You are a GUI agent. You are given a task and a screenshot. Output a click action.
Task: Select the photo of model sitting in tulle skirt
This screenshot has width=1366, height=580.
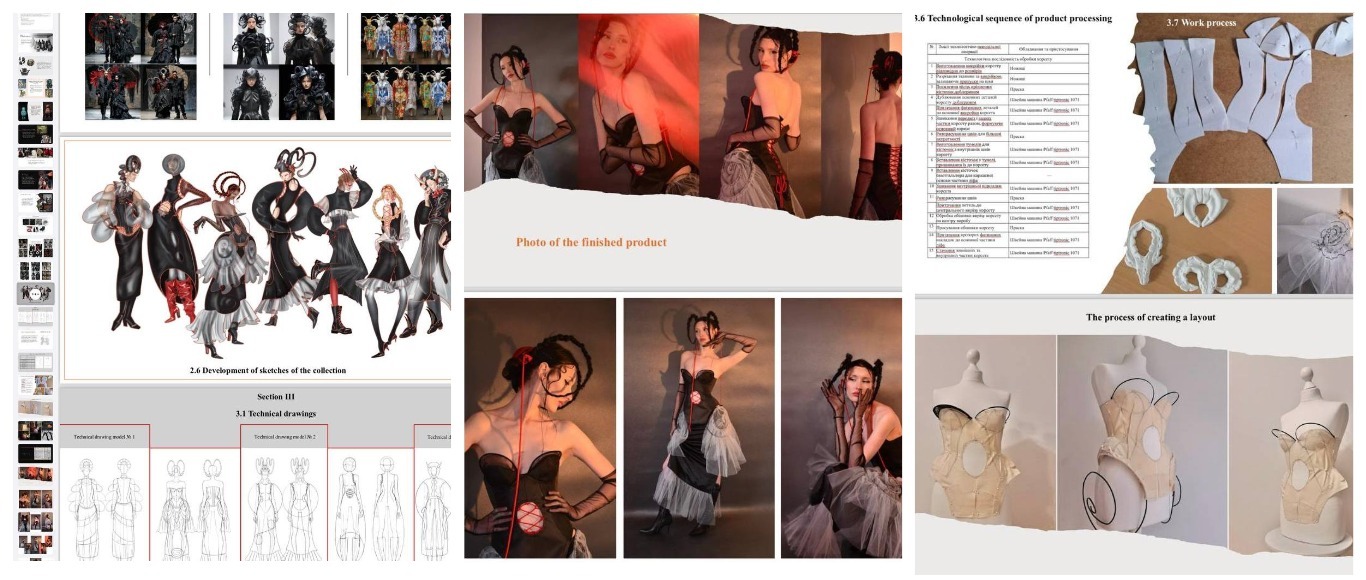point(842,427)
